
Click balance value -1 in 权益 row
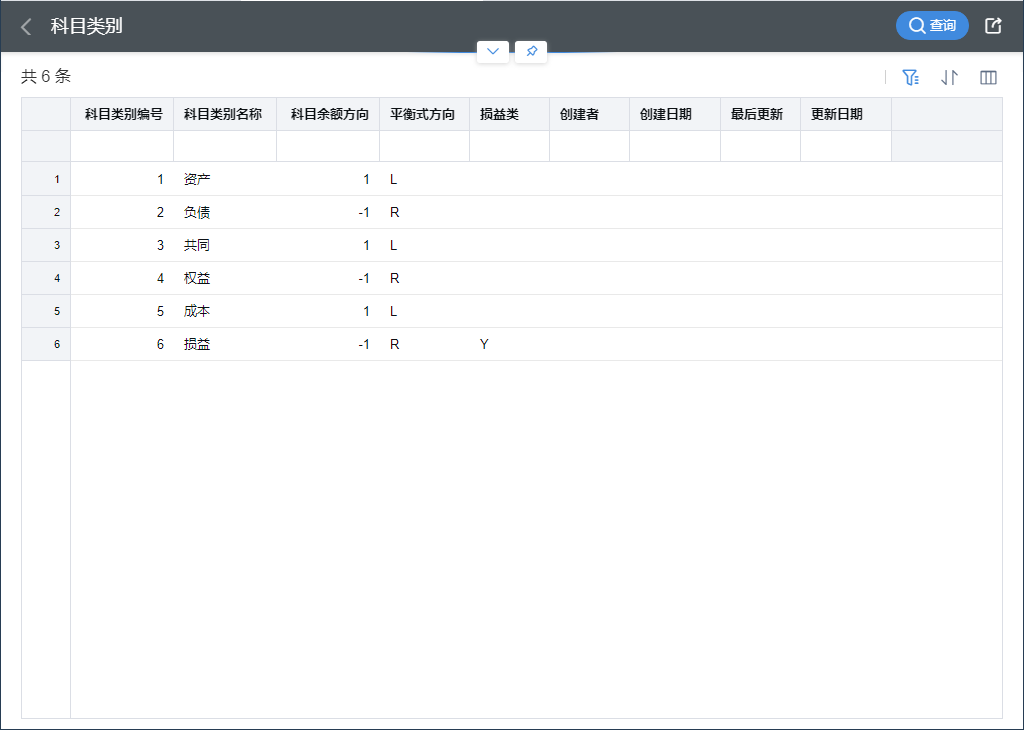[364, 278]
